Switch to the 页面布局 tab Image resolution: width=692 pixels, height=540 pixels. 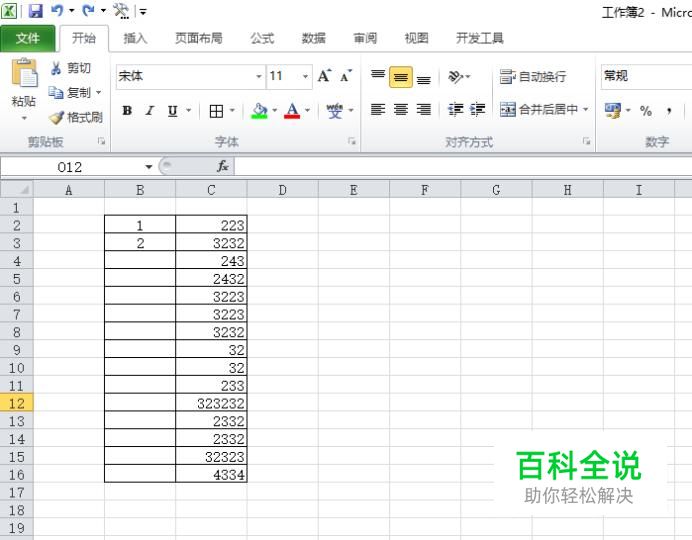tap(199, 38)
